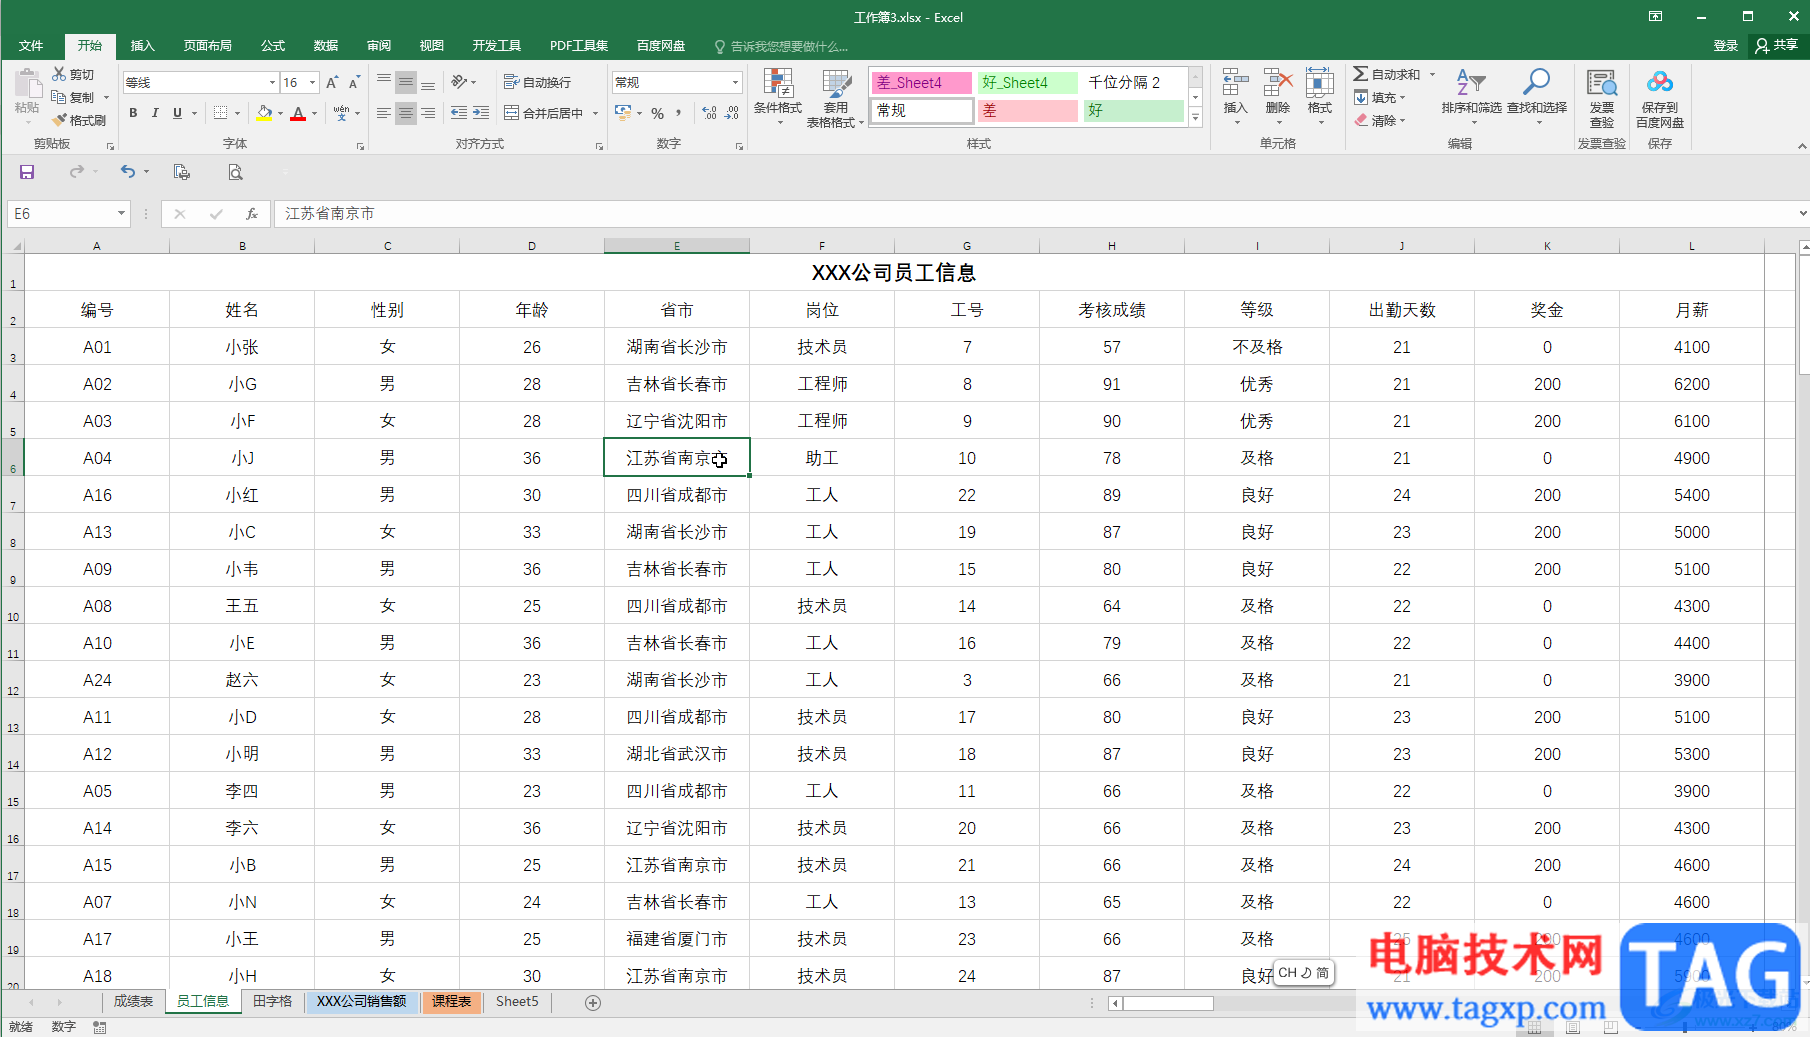
Task: Click the 登录 (Sign in) link
Action: point(1725,46)
